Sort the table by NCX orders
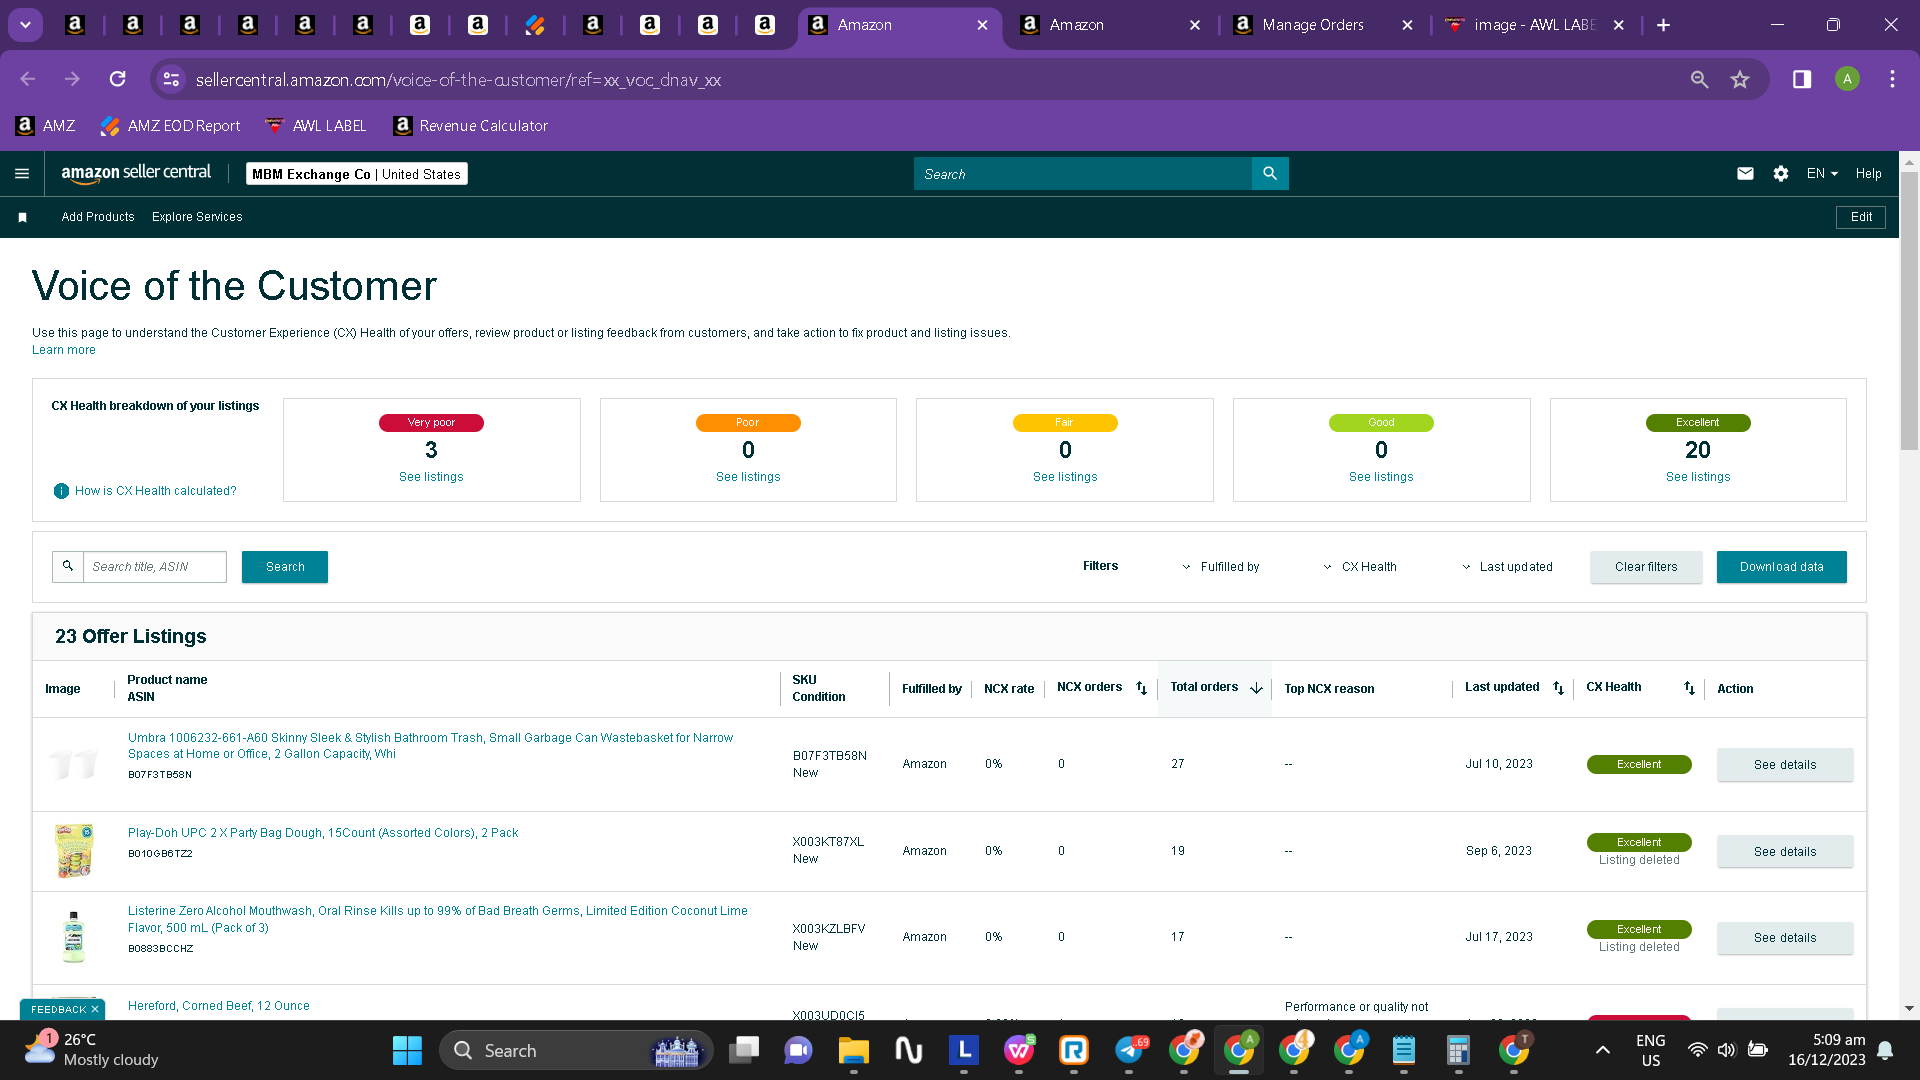1920x1080 pixels. (1141, 688)
